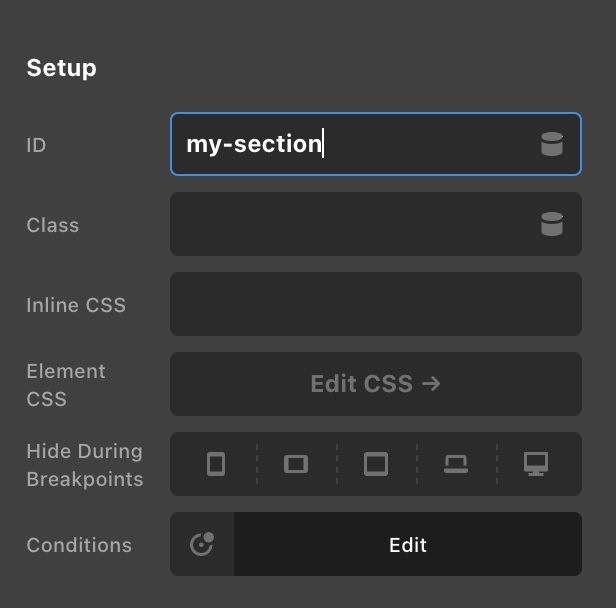The height and width of the screenshot is (608, 616).
Task: Click the Conditions label text
Action: tap(79, 545)
